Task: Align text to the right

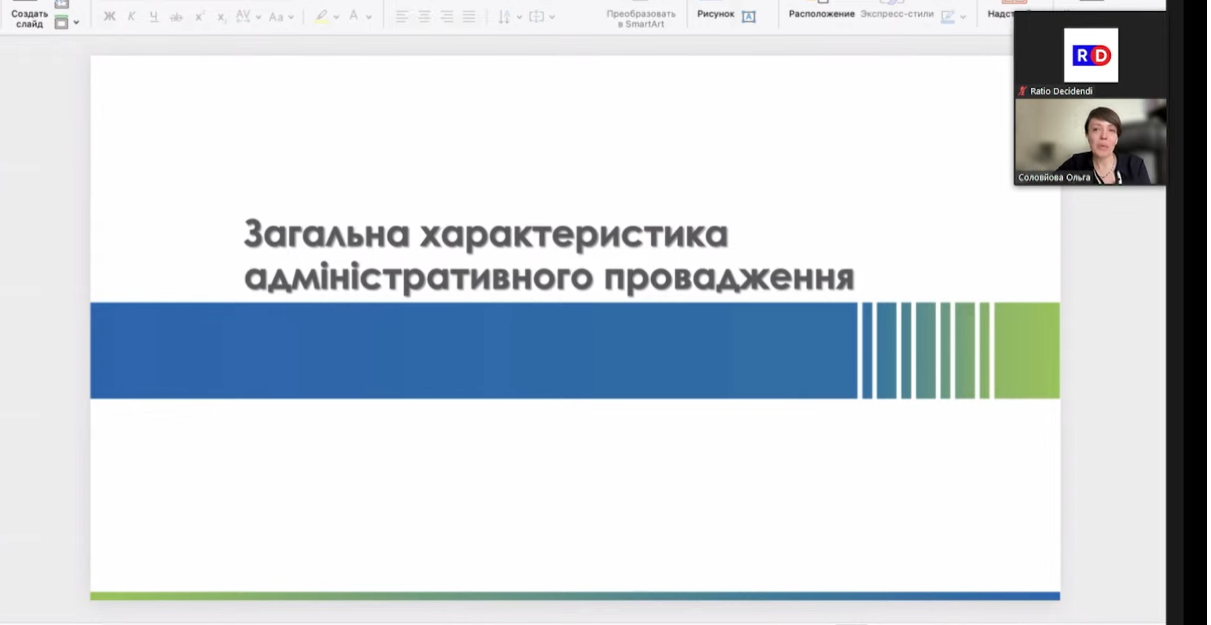Action: [446, 17]
